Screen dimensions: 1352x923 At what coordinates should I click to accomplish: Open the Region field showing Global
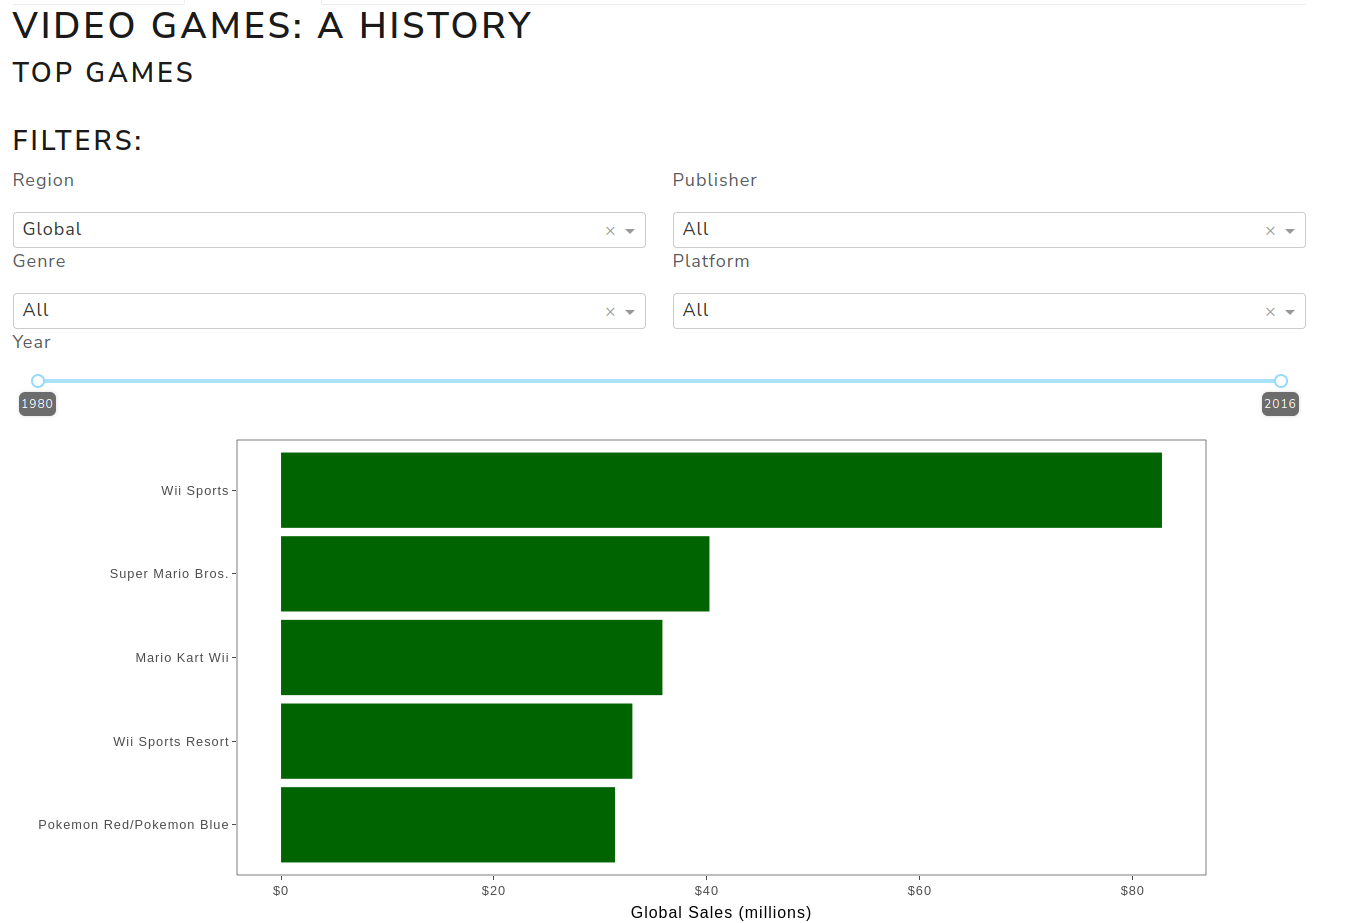click(x=329, y=230)
